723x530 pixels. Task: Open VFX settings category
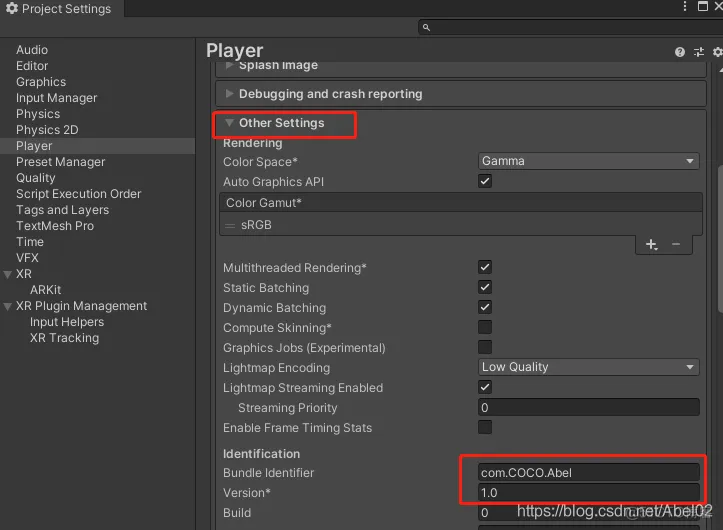pyautogui.click(x=27, y=258)
